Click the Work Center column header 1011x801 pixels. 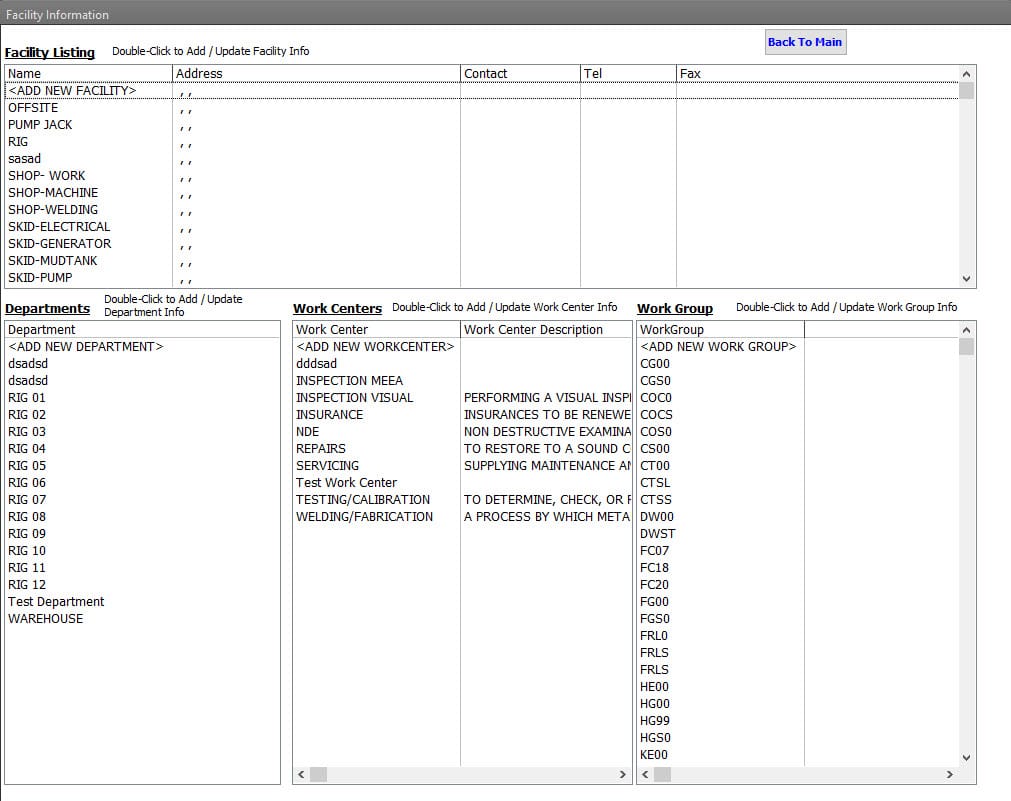point(377,330)
